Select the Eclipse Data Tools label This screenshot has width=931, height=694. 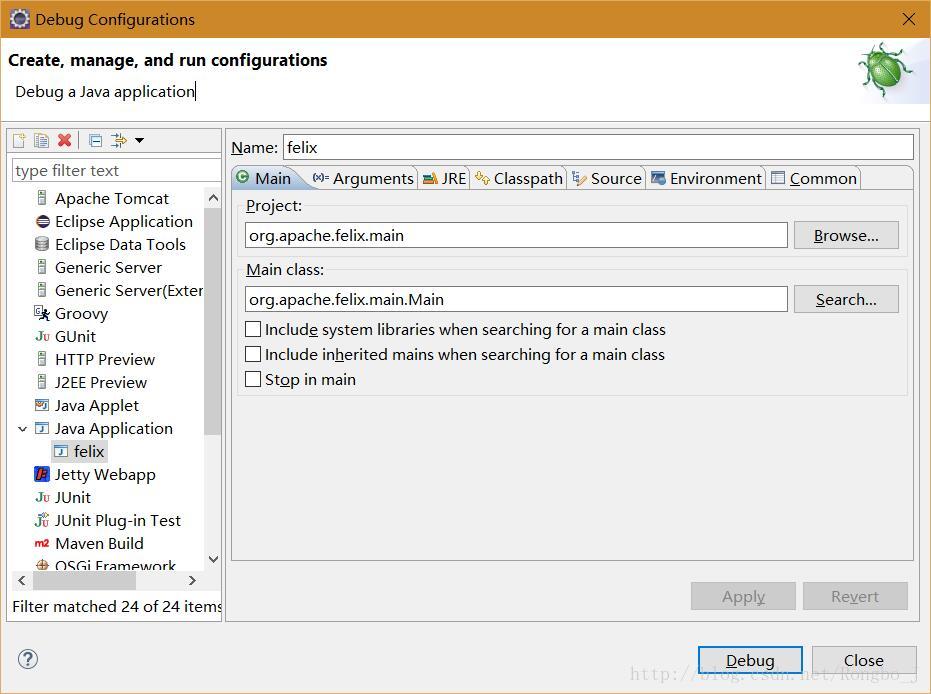(121, 244)
